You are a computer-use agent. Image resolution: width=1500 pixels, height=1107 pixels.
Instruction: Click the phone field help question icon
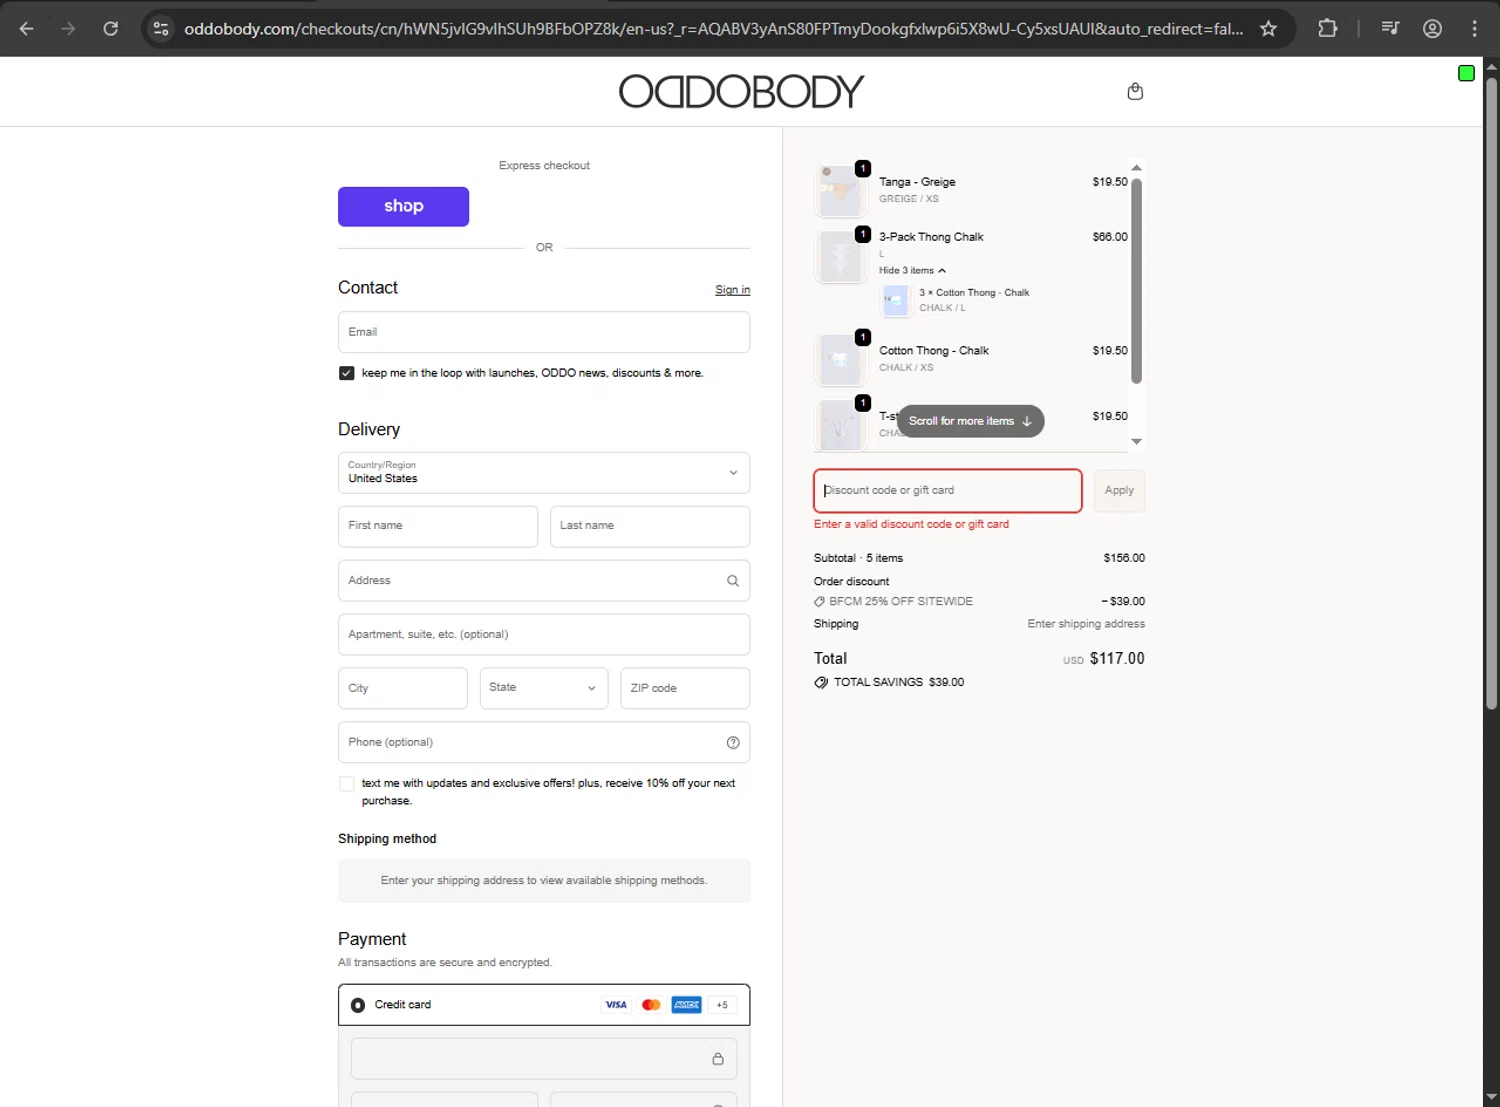[x=733, y=742]
